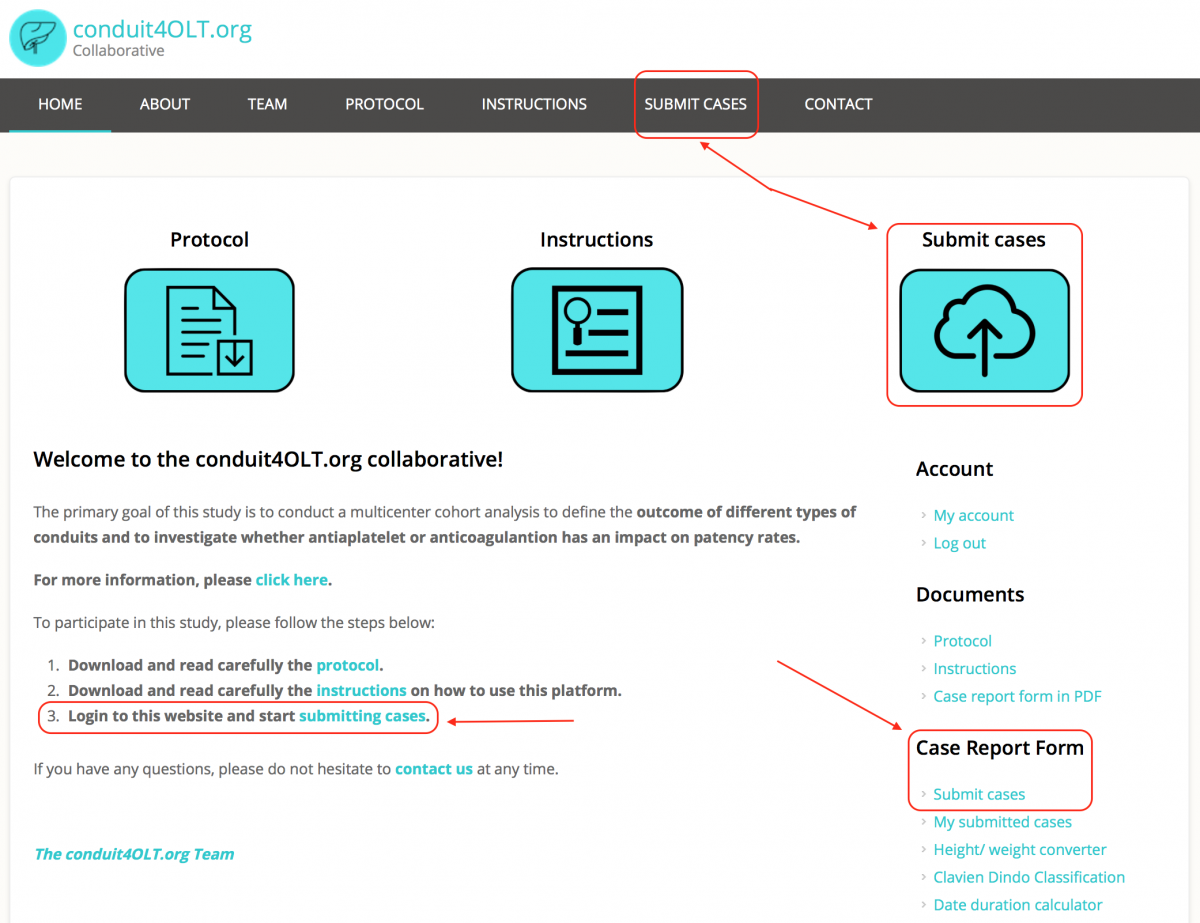
Task: Select INSTRUCTIONS in the top navigation
Action: pyautogui.click(x=534, y=104)
